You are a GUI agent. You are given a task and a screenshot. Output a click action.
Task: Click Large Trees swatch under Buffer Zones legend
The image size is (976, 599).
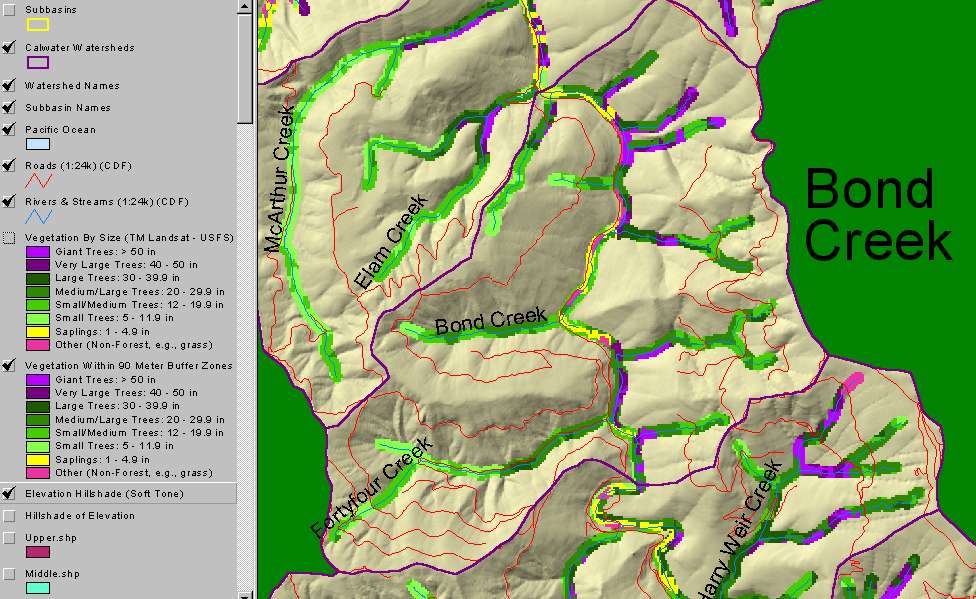coord(37,406)
